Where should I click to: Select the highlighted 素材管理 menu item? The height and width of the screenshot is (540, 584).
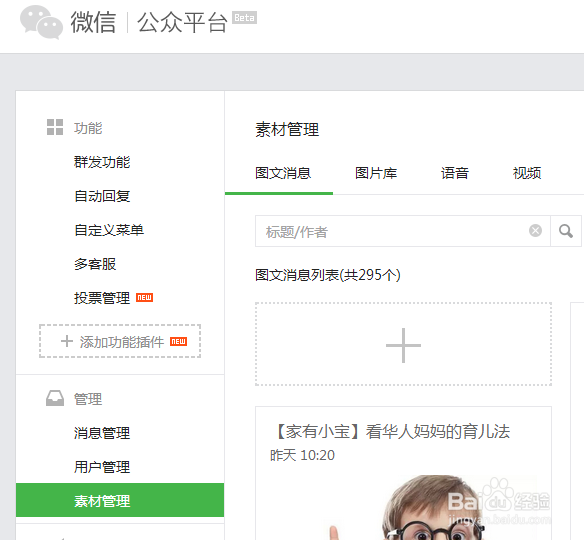[x=120, y=500]
